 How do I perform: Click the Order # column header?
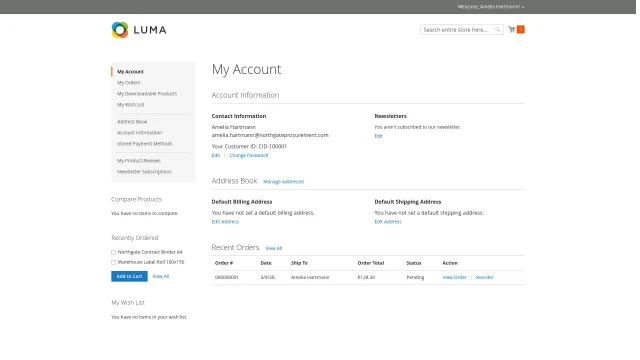click(224, 263)
